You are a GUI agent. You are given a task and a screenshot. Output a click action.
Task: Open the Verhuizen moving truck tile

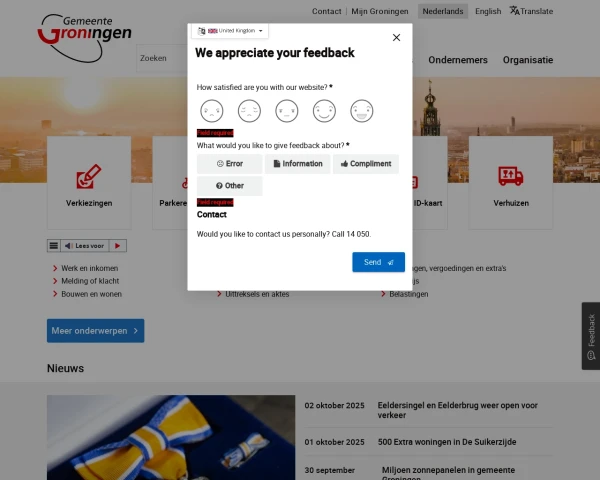(511, 183)
